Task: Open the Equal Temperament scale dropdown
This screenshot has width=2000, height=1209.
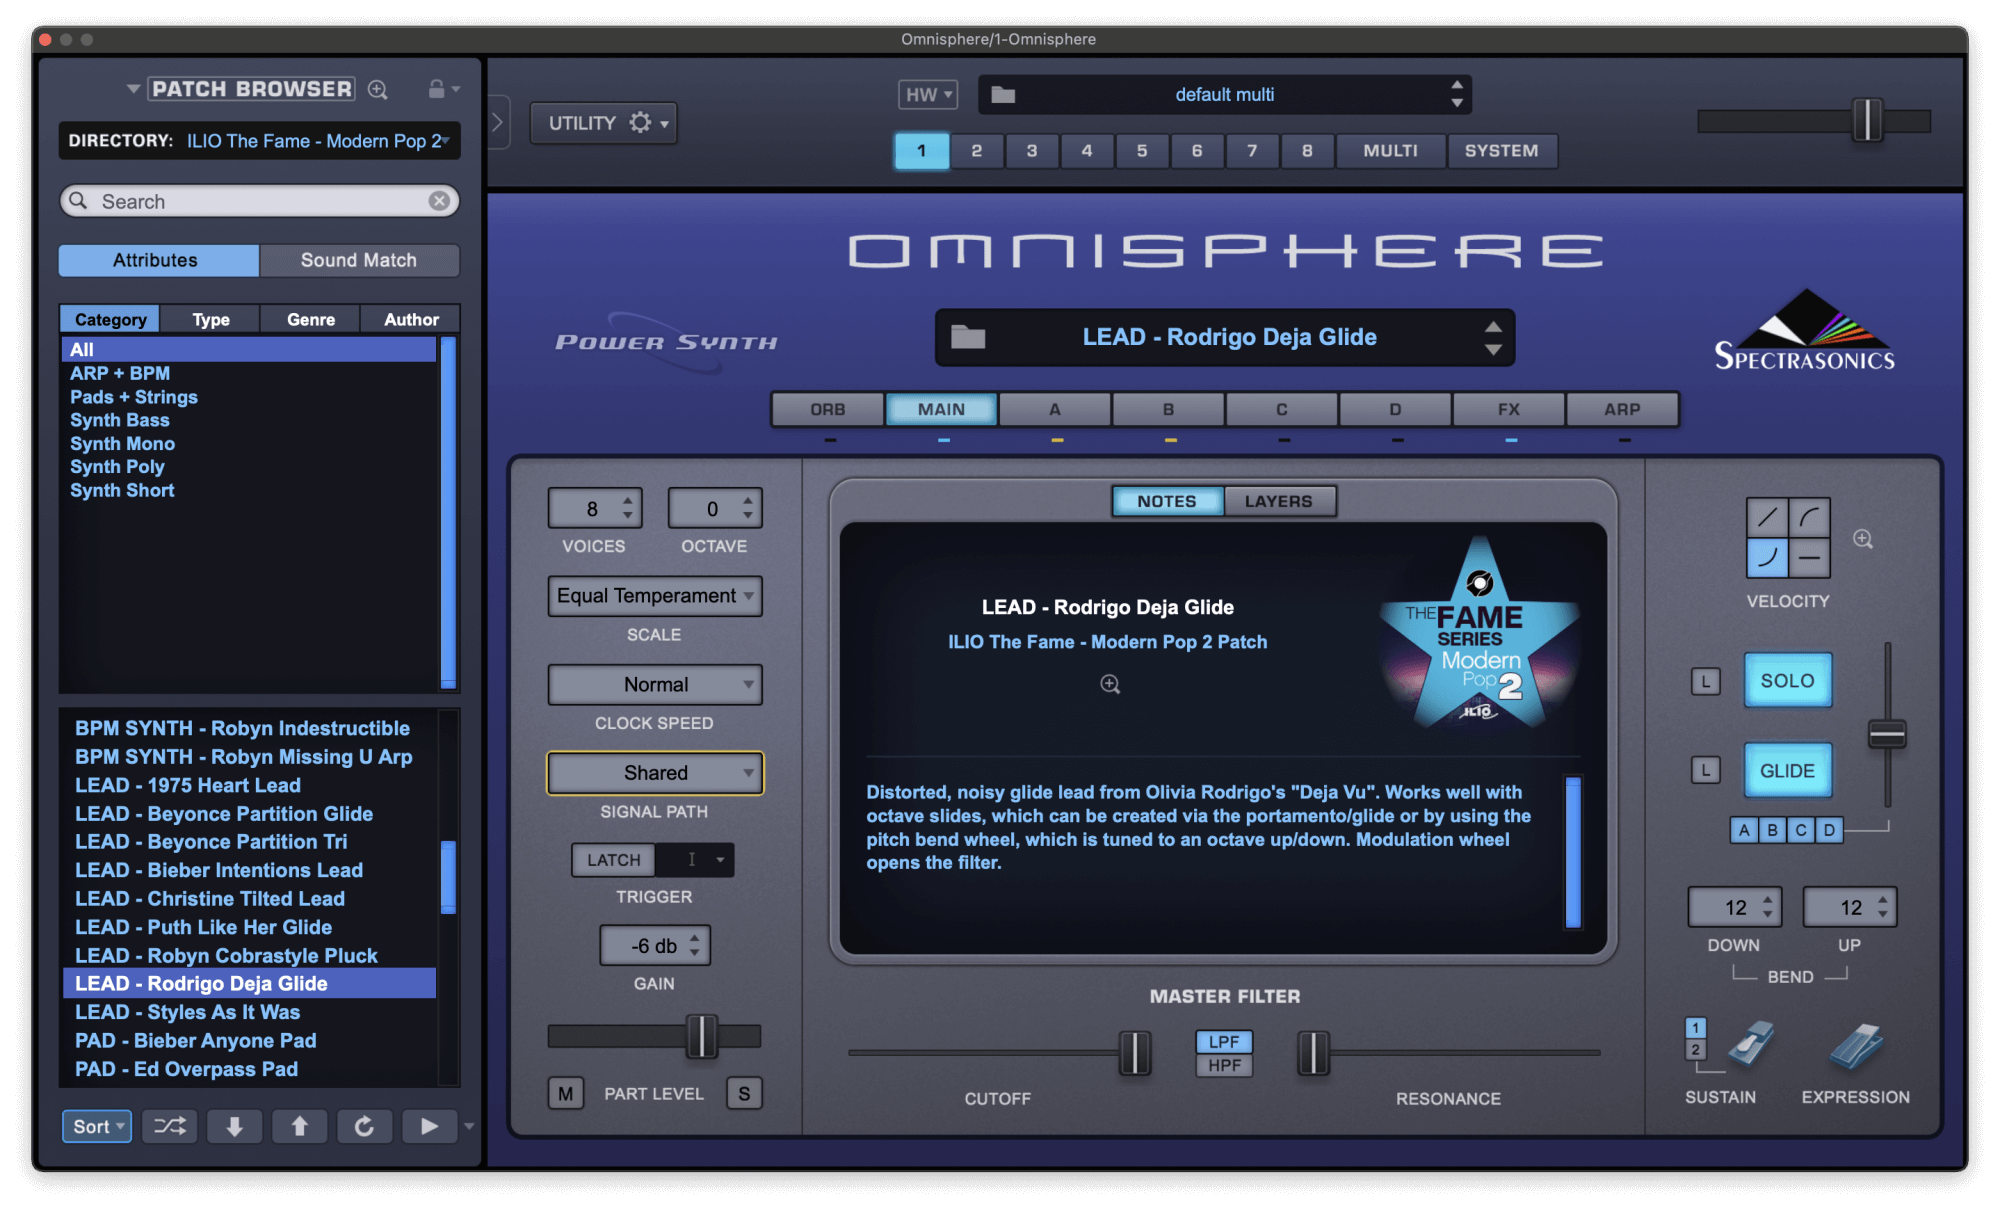Action: [x=655, y=596]
